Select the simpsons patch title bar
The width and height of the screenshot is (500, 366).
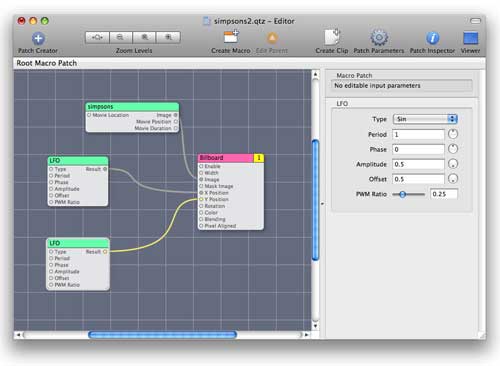[132, 107]
